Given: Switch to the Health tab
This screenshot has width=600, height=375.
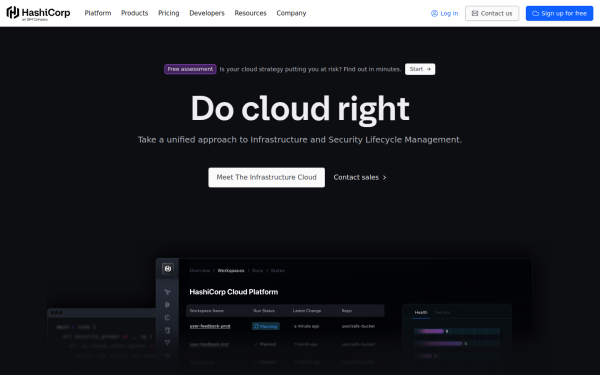Looking at the screenshot, I should click(421, 313).
